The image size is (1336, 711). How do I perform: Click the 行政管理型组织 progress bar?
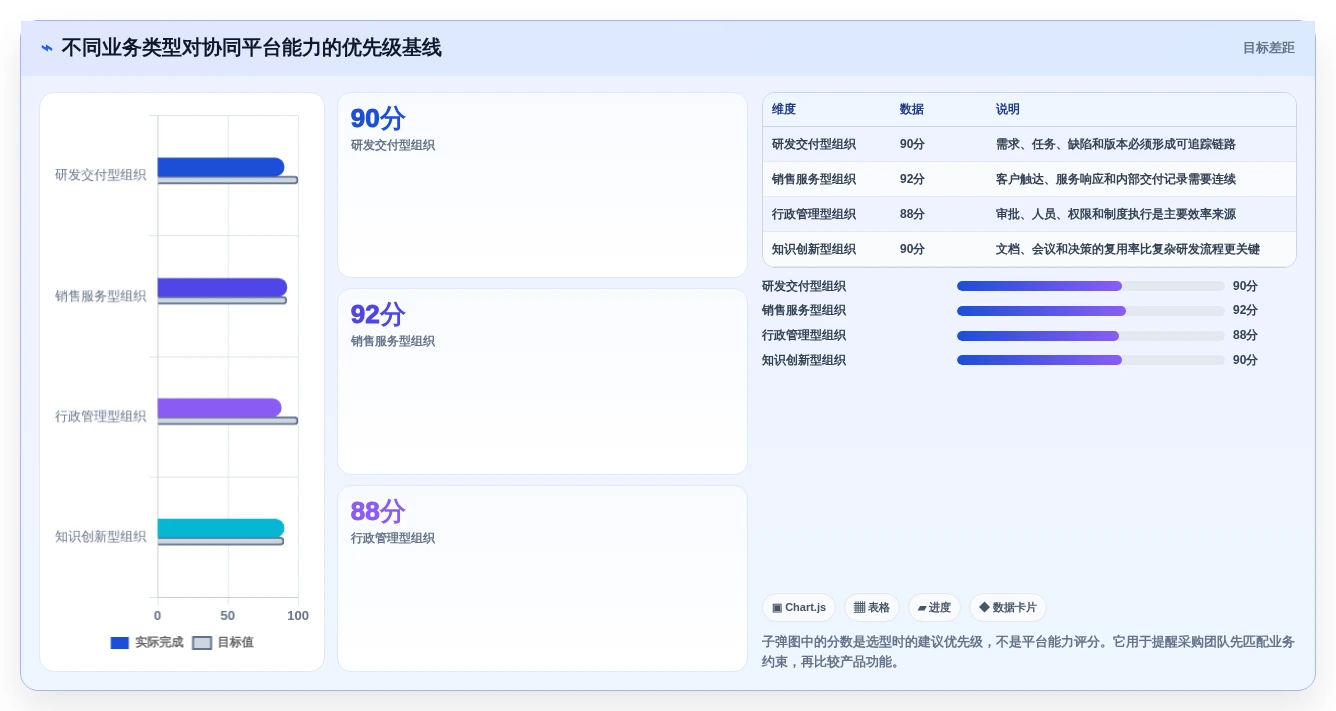click(x=1090, y=336)
